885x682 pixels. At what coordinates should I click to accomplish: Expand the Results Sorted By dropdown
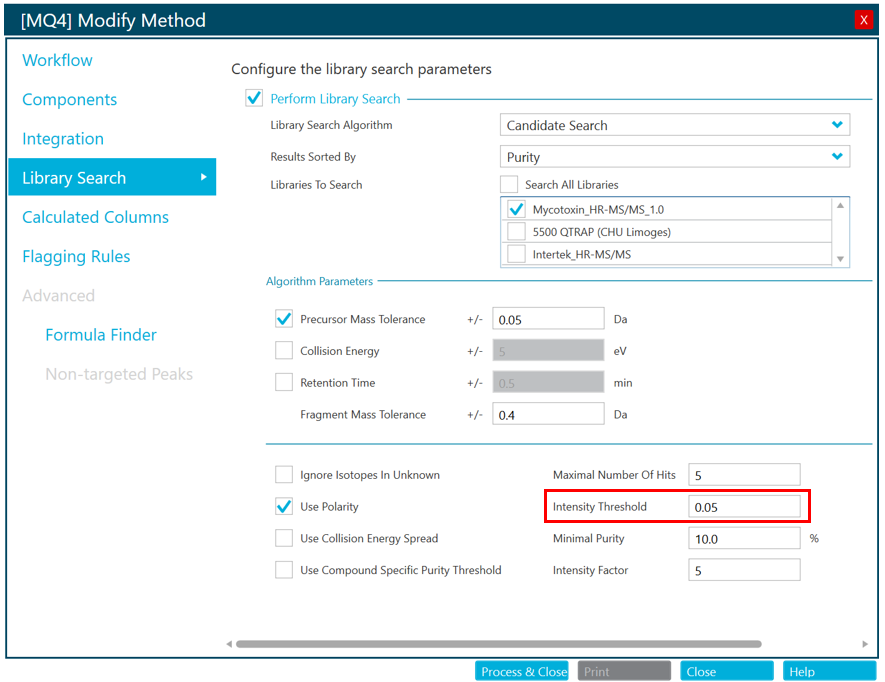pyautogui.click(x=675, y=157)
